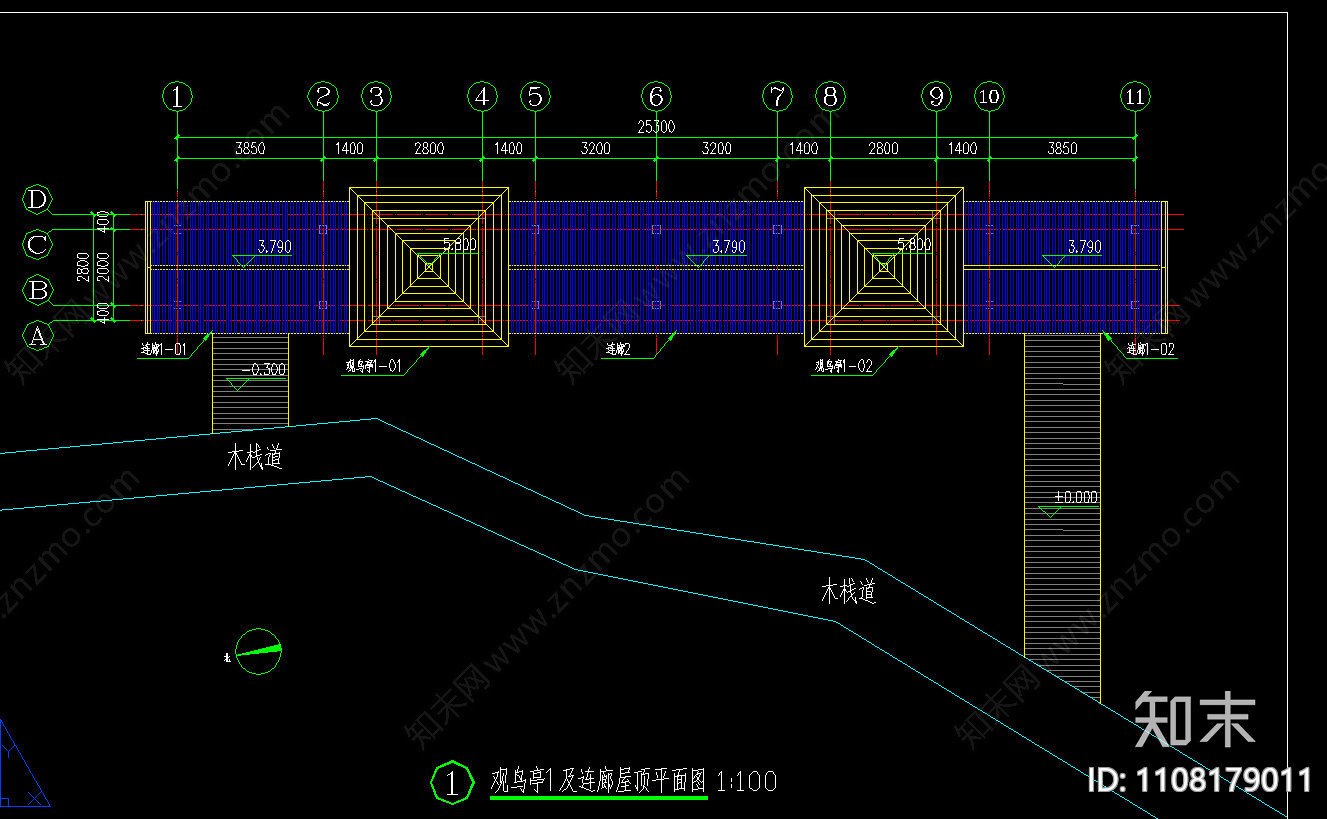The image size is (1327, 819).
Task: Select dimension 1400 between axes 4 and 5
Action: point(508,148)
